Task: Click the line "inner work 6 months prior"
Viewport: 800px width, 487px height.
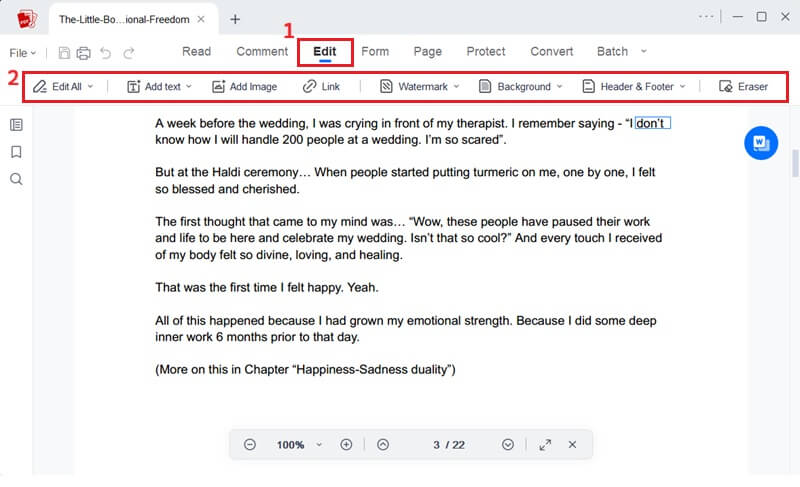Action: pos(257,337)
